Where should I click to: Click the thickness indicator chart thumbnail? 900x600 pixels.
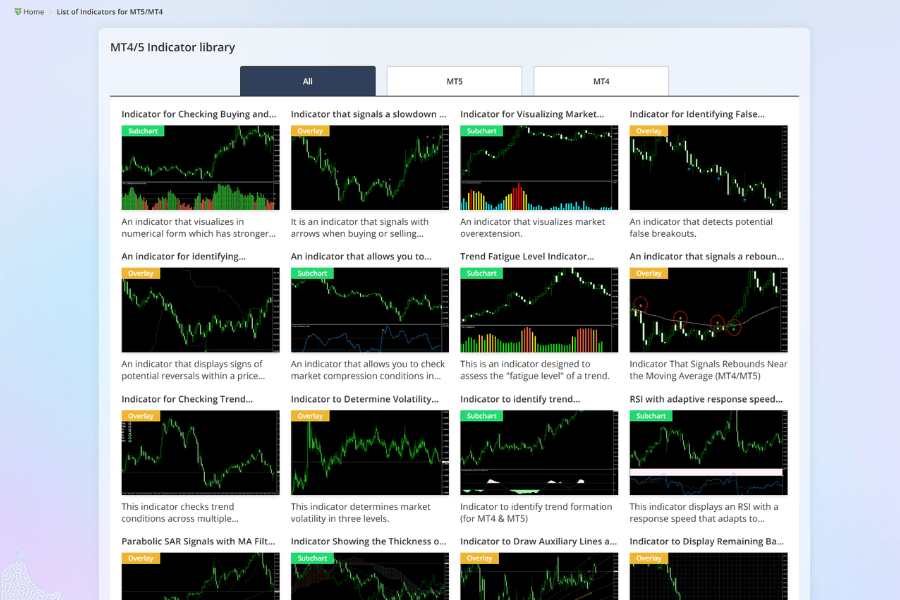click(370, 576)
